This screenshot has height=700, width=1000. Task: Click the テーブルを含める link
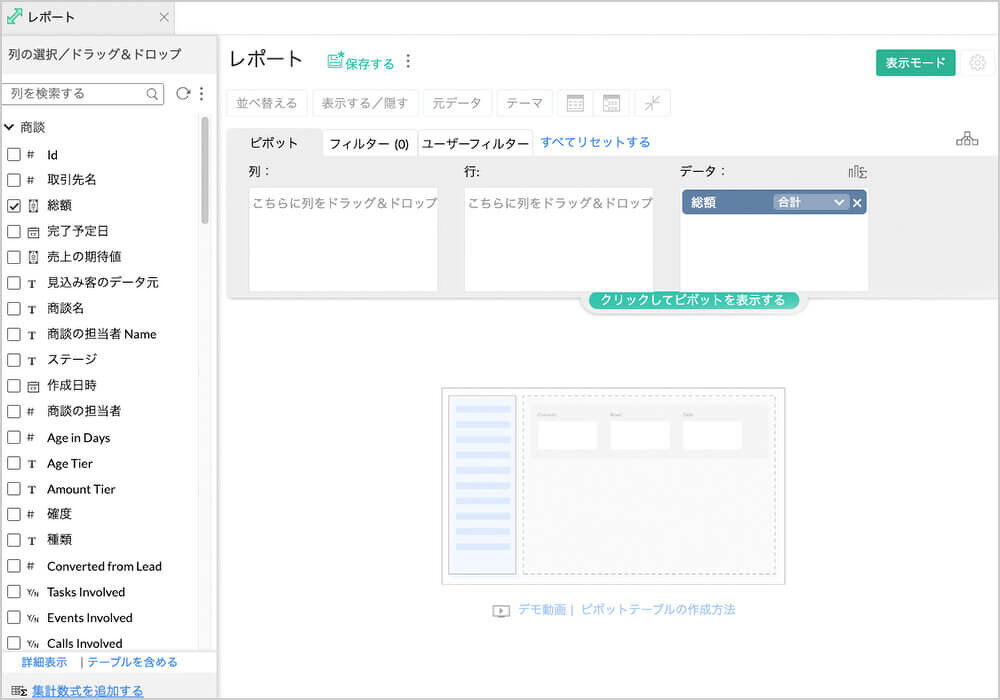(133, 662)
